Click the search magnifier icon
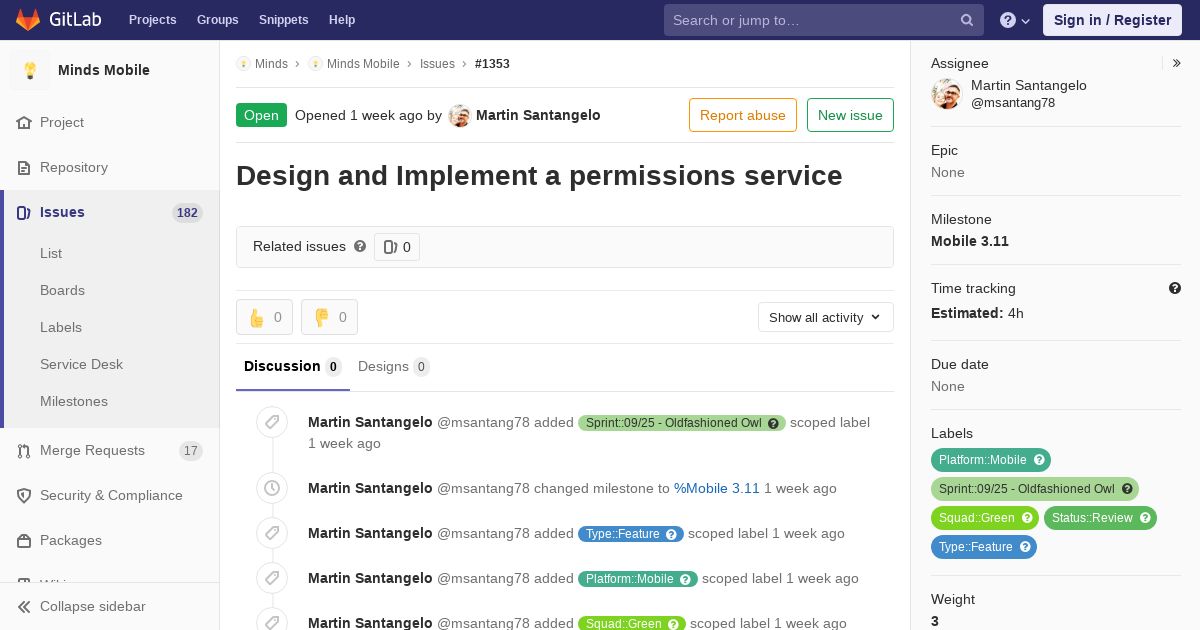This screenshot has width=1200, height=630. point(967,20)
